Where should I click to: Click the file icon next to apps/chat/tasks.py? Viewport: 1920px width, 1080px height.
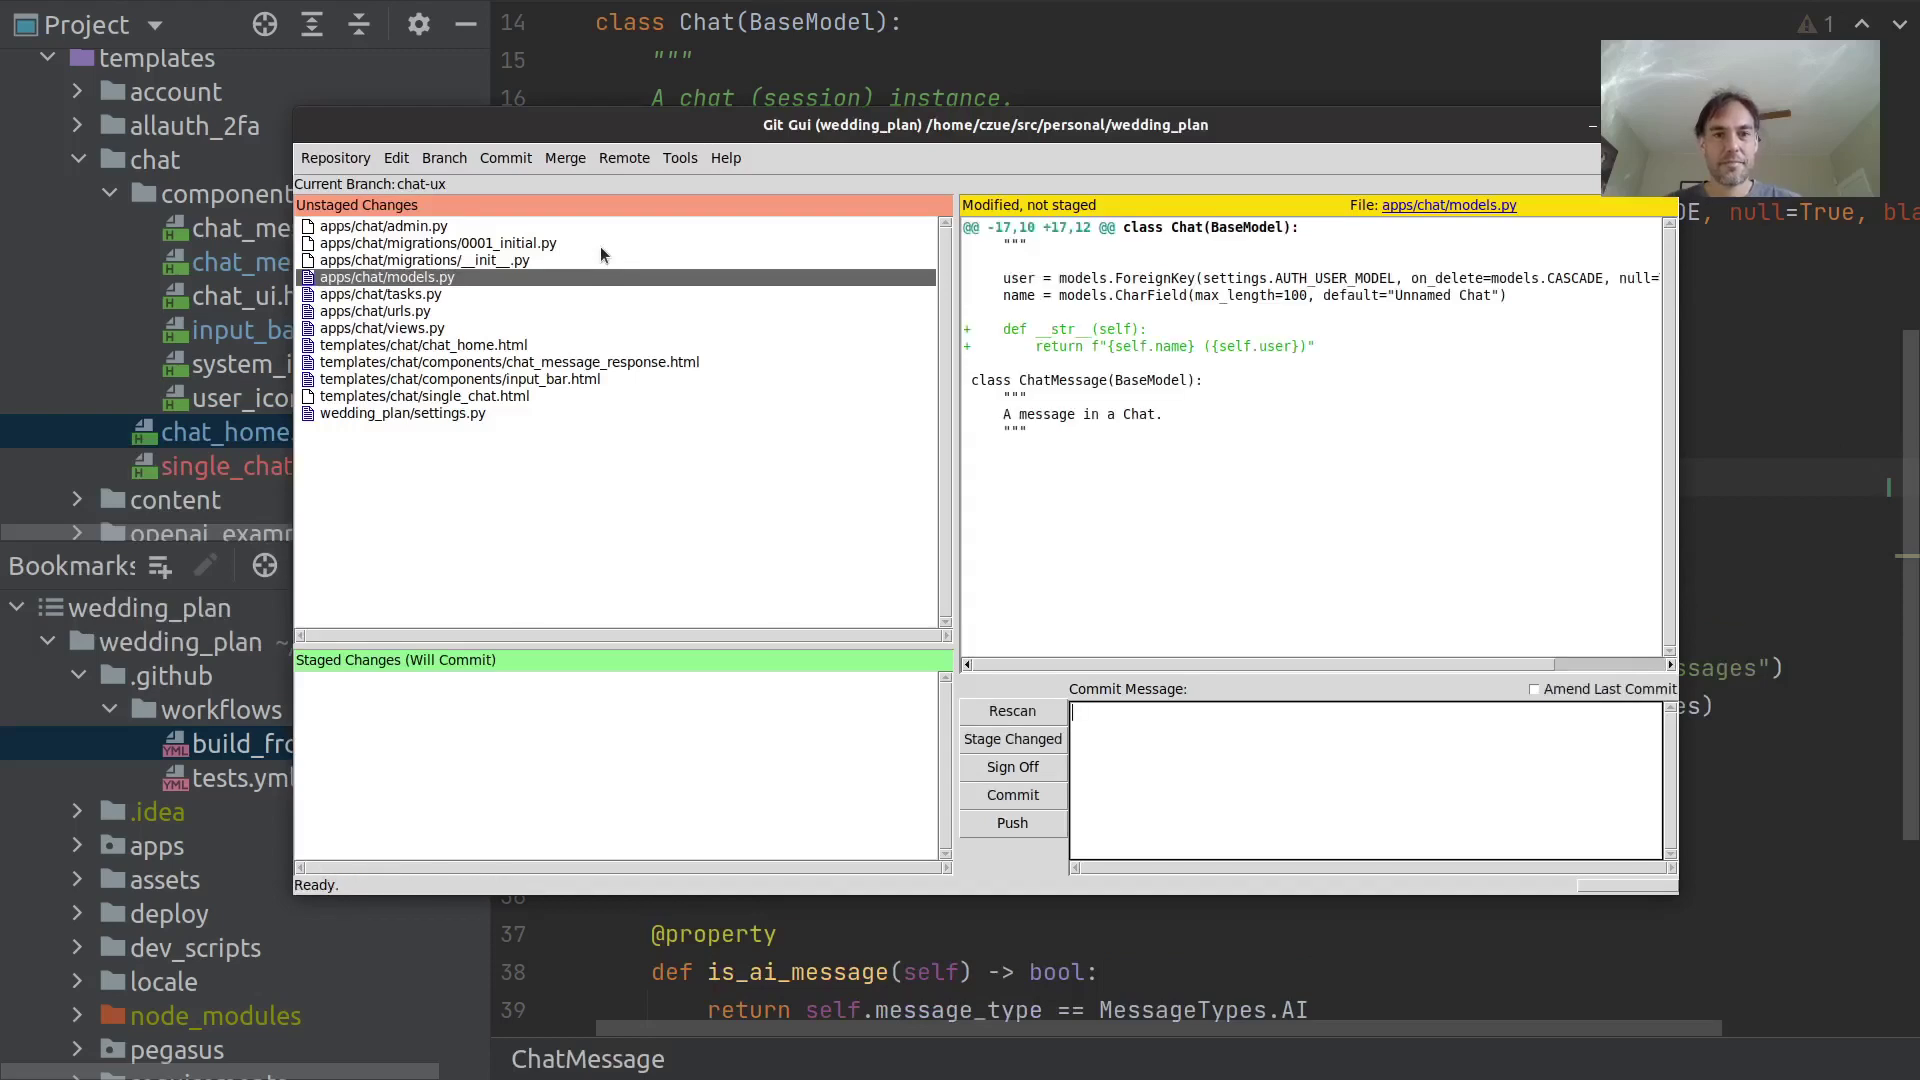tap(308, 294)
